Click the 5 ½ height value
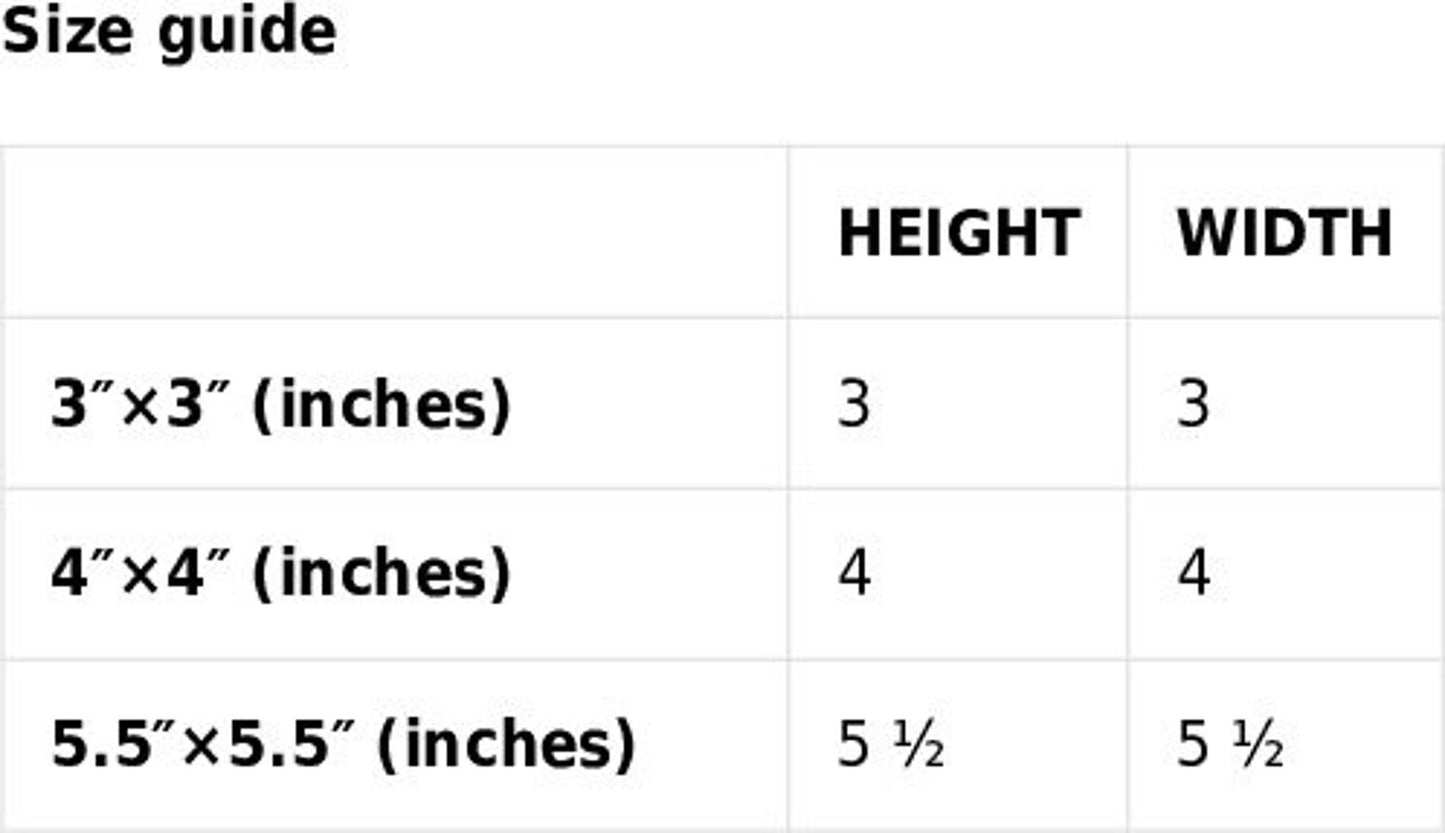This screenshot has height=833, width=1445. point(890,746)
